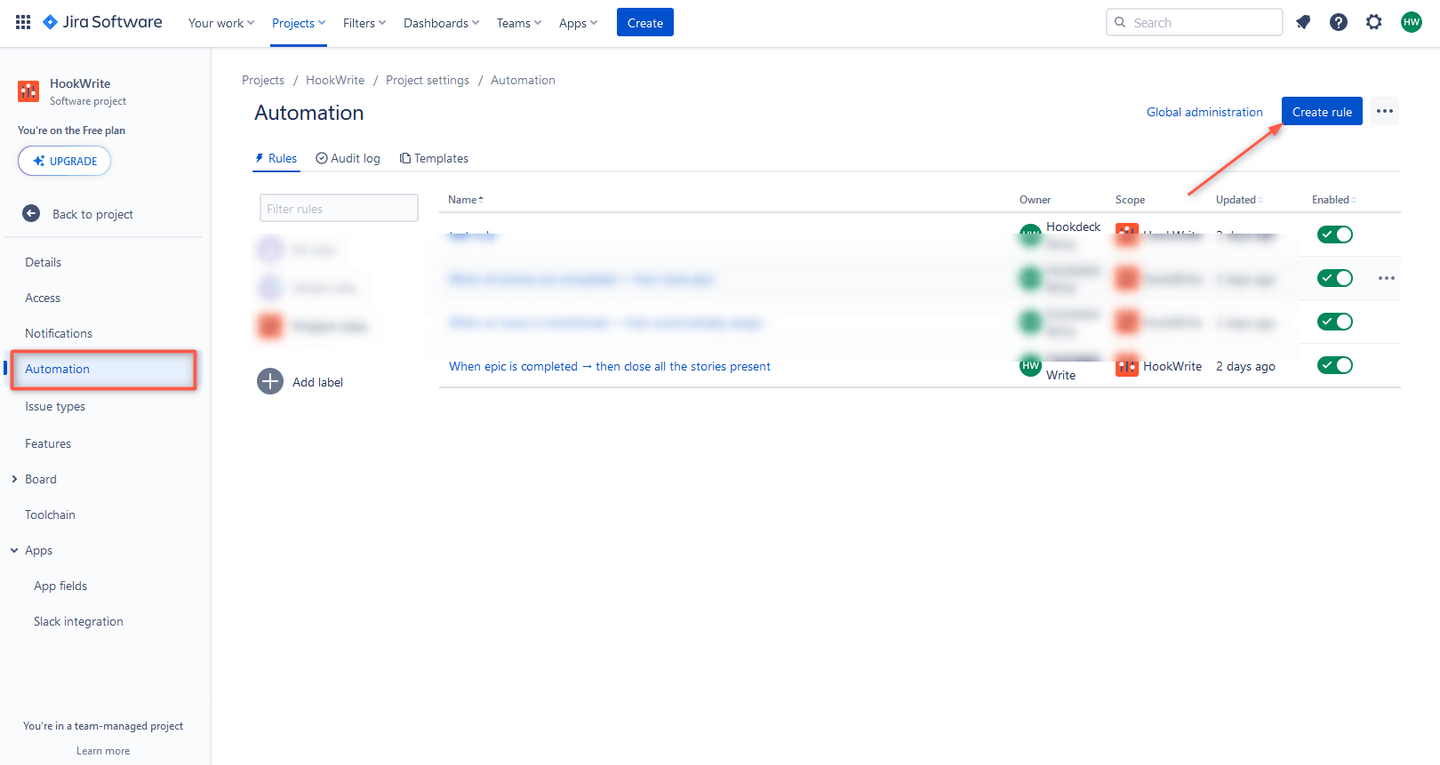
Task: Click the Create rule button
Action: [1321, 111]
